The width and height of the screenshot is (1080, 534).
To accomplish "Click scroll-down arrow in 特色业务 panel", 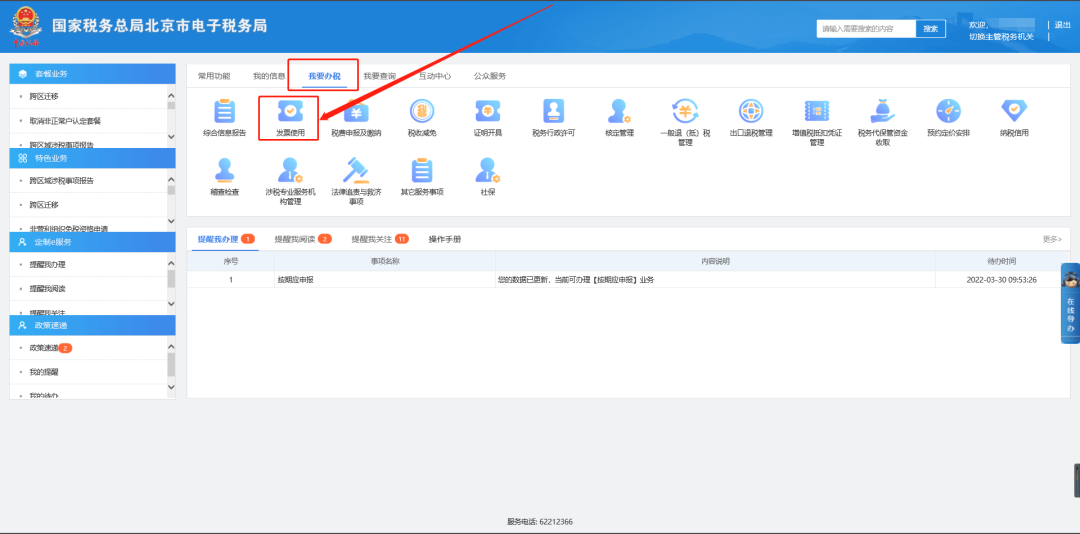I will (x=172, y=220).
